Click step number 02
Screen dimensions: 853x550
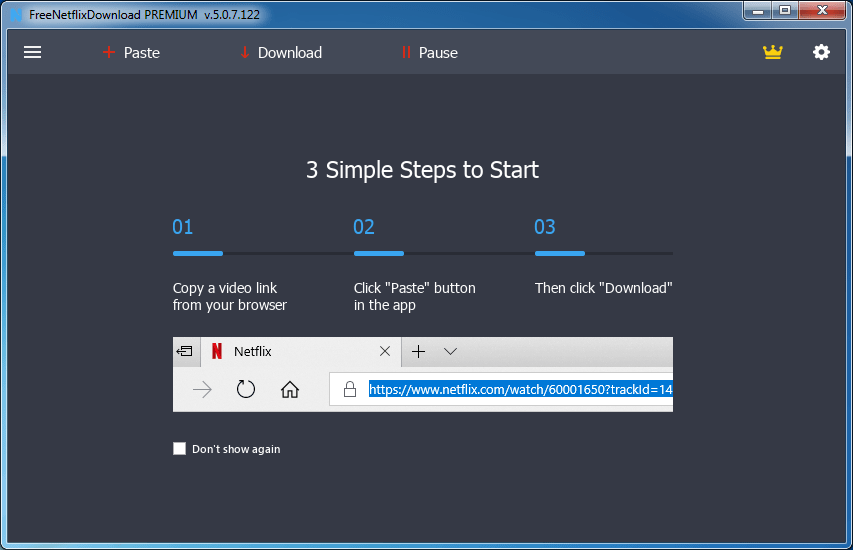pos(364,227)
